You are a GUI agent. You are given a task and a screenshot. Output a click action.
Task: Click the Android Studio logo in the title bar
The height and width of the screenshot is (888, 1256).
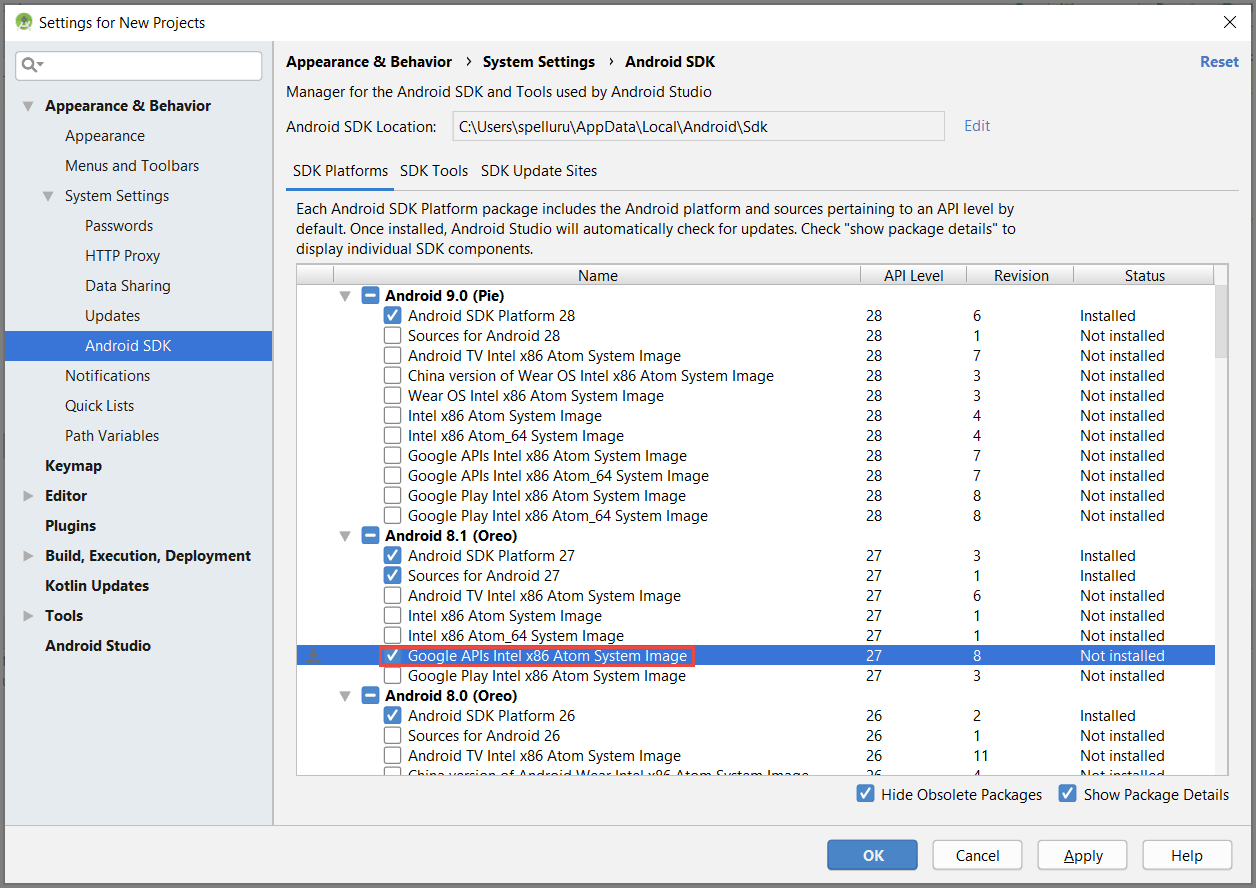(22, 21)
